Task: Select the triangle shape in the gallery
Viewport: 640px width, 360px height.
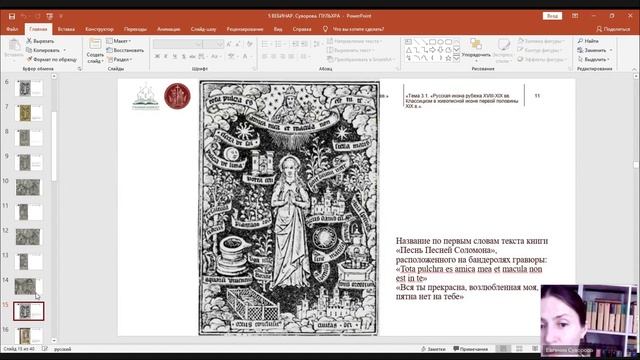Action: [x=408, y=50]
